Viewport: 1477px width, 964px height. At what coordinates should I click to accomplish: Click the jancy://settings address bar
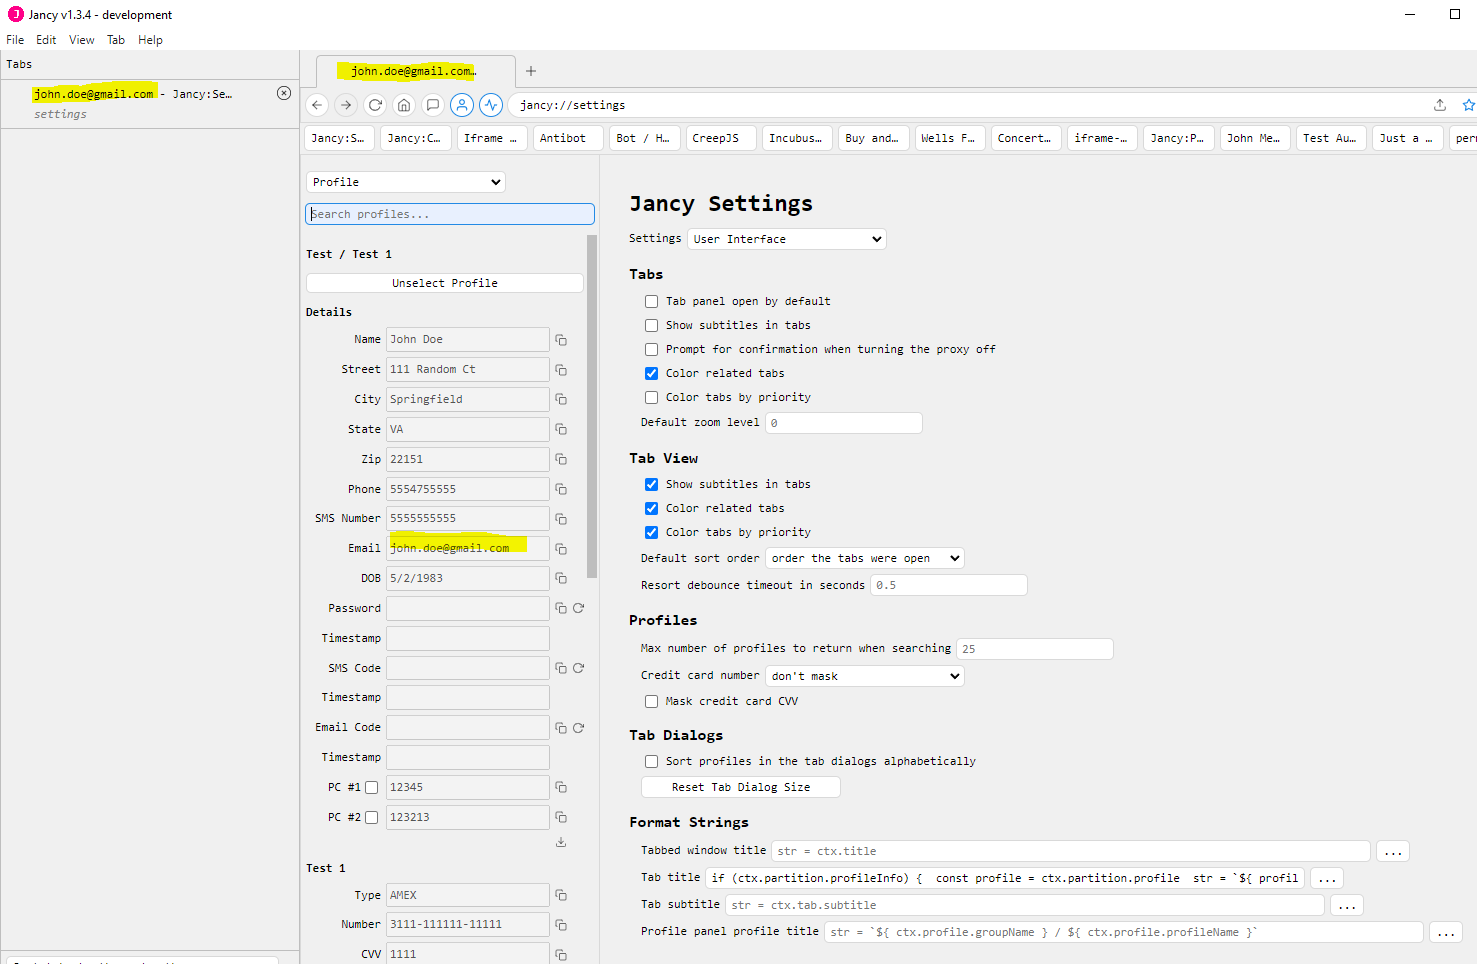point(970,105)
